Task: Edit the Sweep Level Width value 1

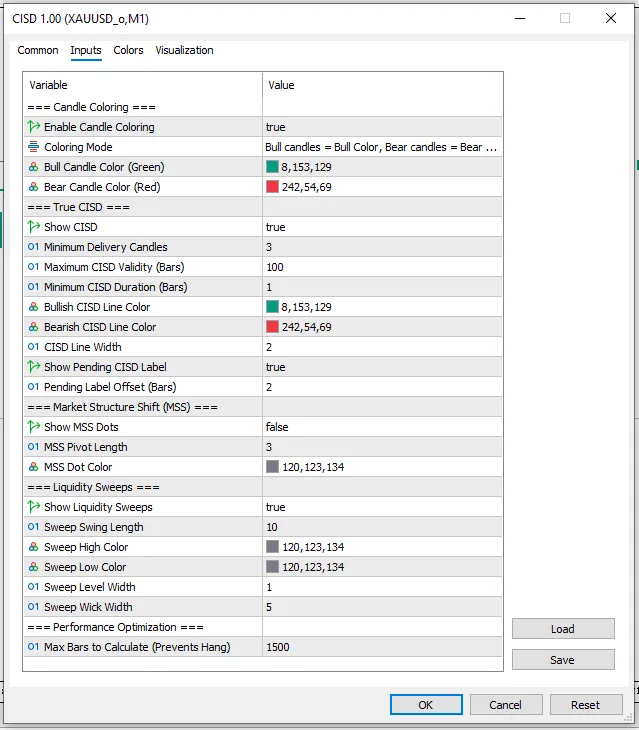Action: 382,587
